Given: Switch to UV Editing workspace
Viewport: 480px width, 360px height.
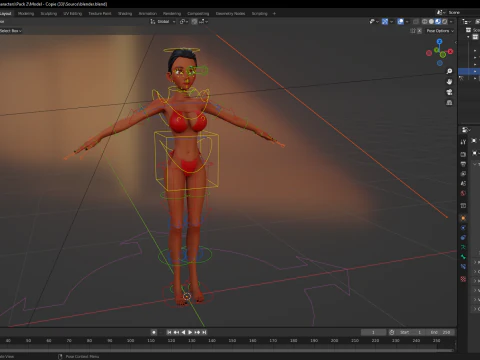Looking at the screenshot, I should point(73,14).
